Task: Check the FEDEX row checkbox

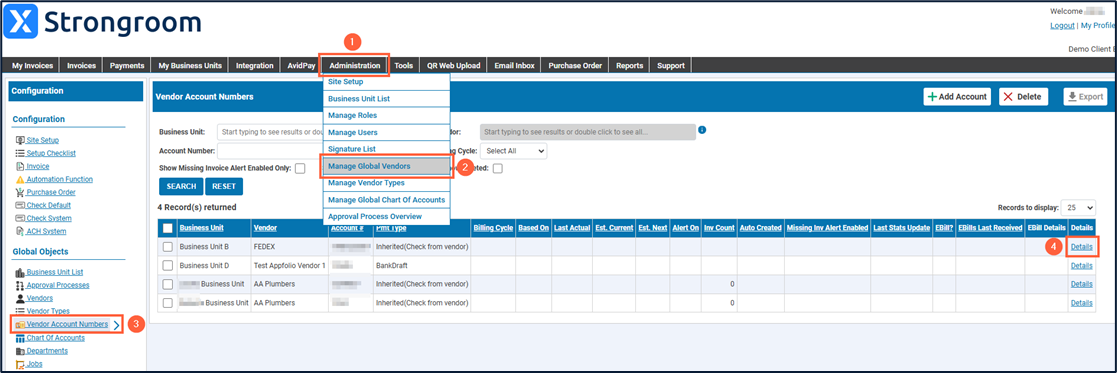Action: click(x=168, y=246)
